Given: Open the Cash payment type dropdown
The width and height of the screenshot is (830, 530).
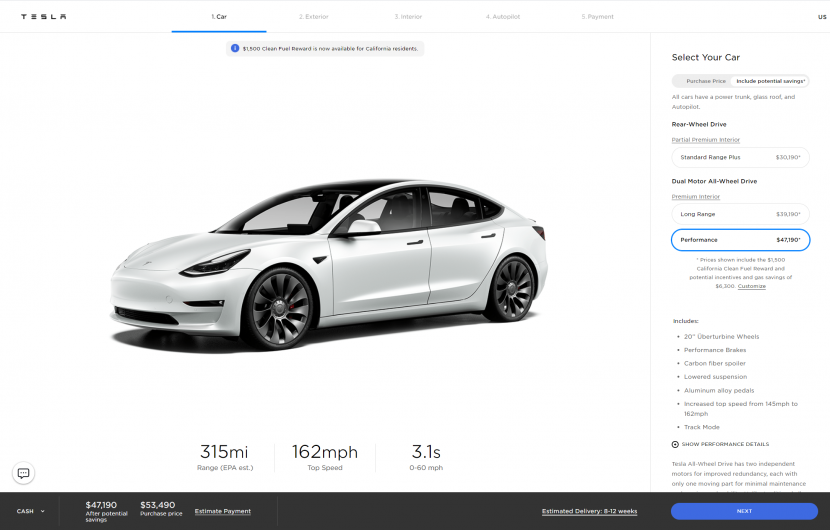Looking at the screenshot, I should pyautogui.click(x=31, y=511).
